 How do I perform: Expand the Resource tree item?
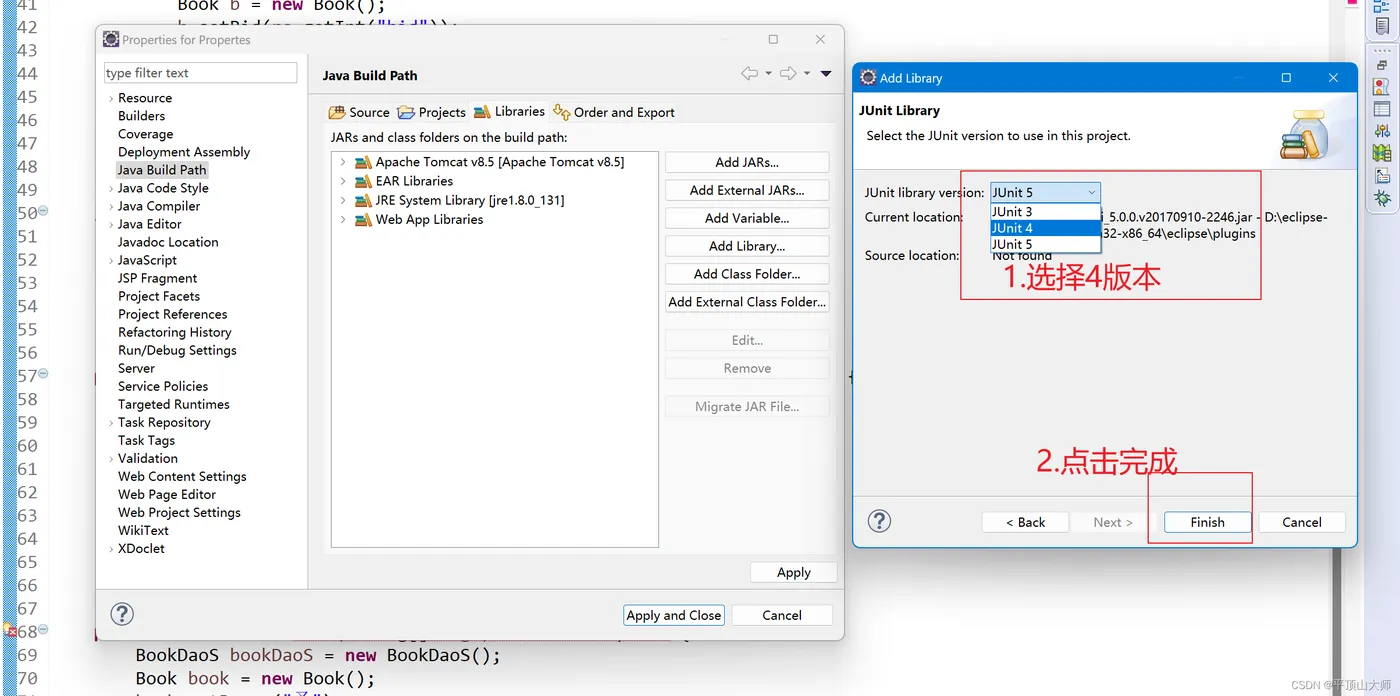point(111,98)
